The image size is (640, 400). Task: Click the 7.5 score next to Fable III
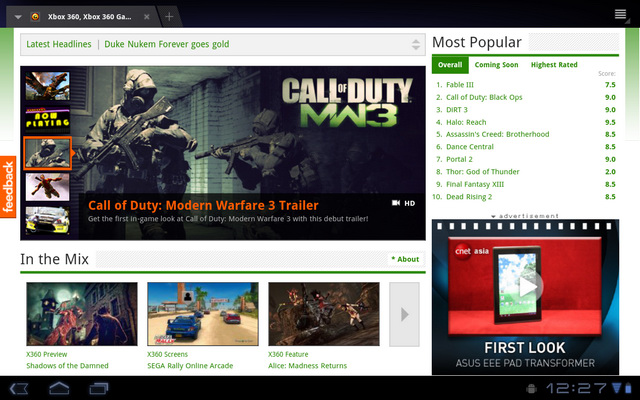tap(610, 85)
